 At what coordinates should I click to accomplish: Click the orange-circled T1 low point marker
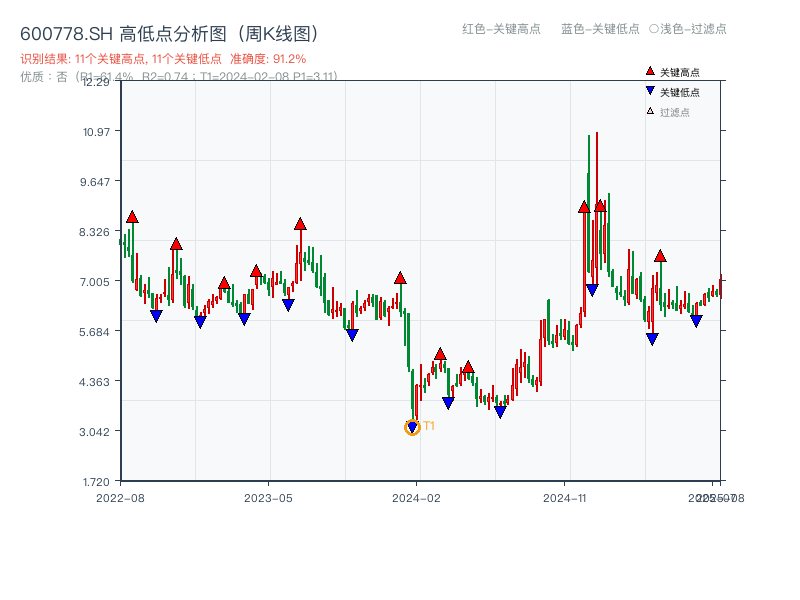tap(412, 428)
